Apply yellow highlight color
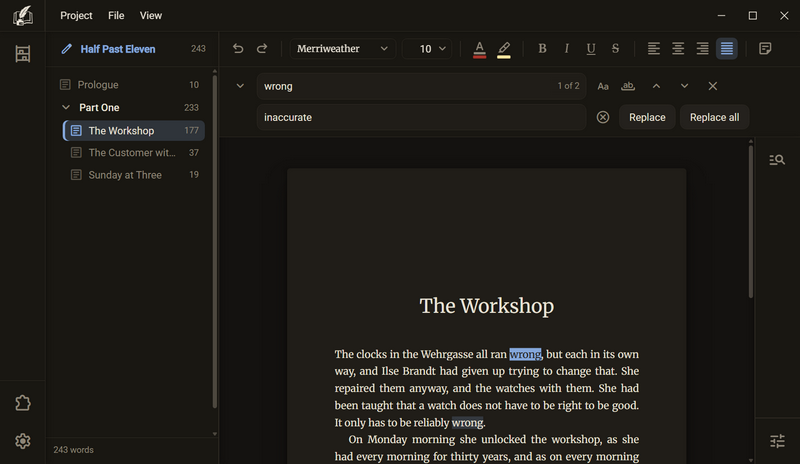This screenshot has height=464, width=800. click(x=504, y=49)
